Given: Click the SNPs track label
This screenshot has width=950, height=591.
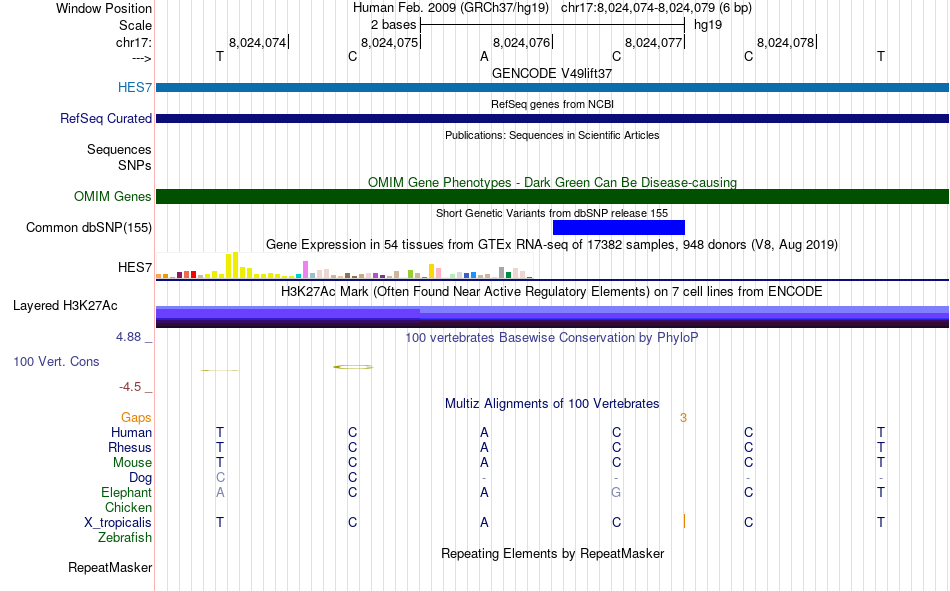Looking at the screenshot, I should tap(135, 165).
